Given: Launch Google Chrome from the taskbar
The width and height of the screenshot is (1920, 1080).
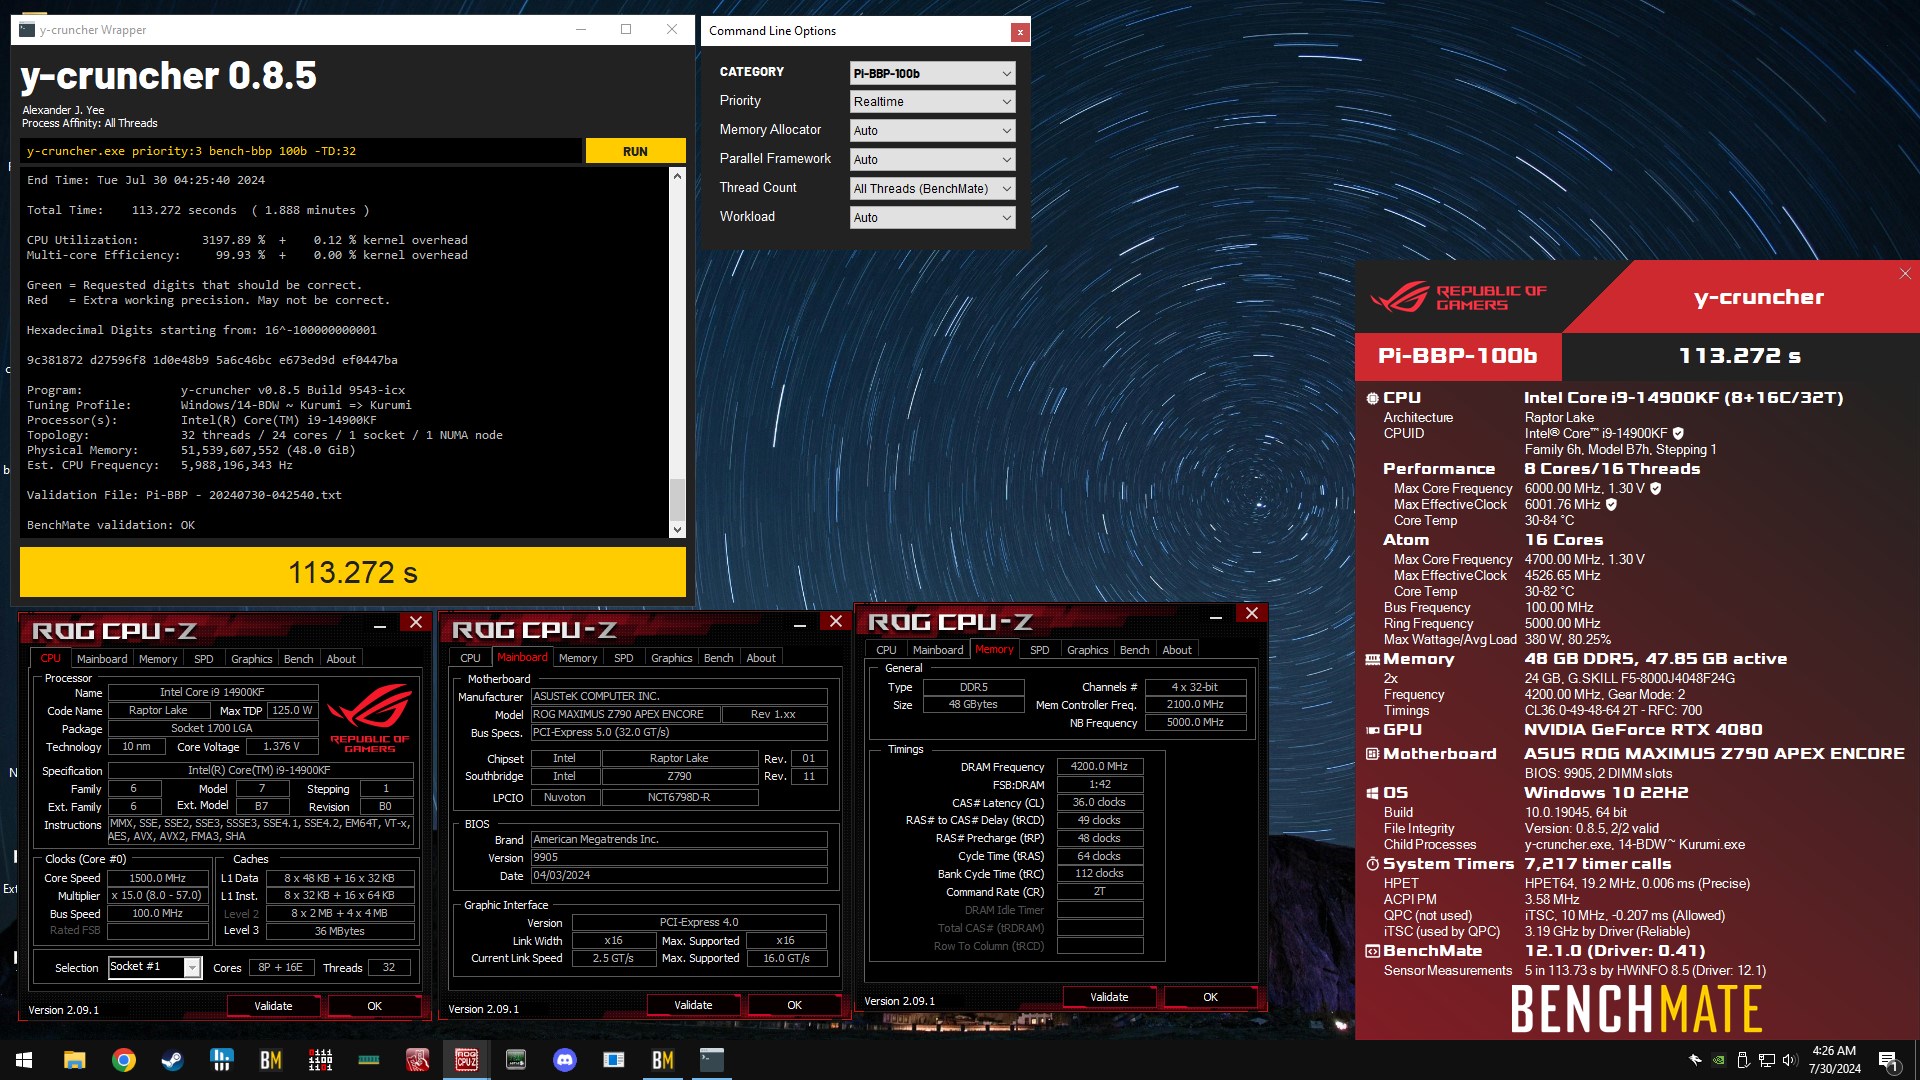Looking at the screenshot, I should pyautogui.click(x=124, y=1060).
